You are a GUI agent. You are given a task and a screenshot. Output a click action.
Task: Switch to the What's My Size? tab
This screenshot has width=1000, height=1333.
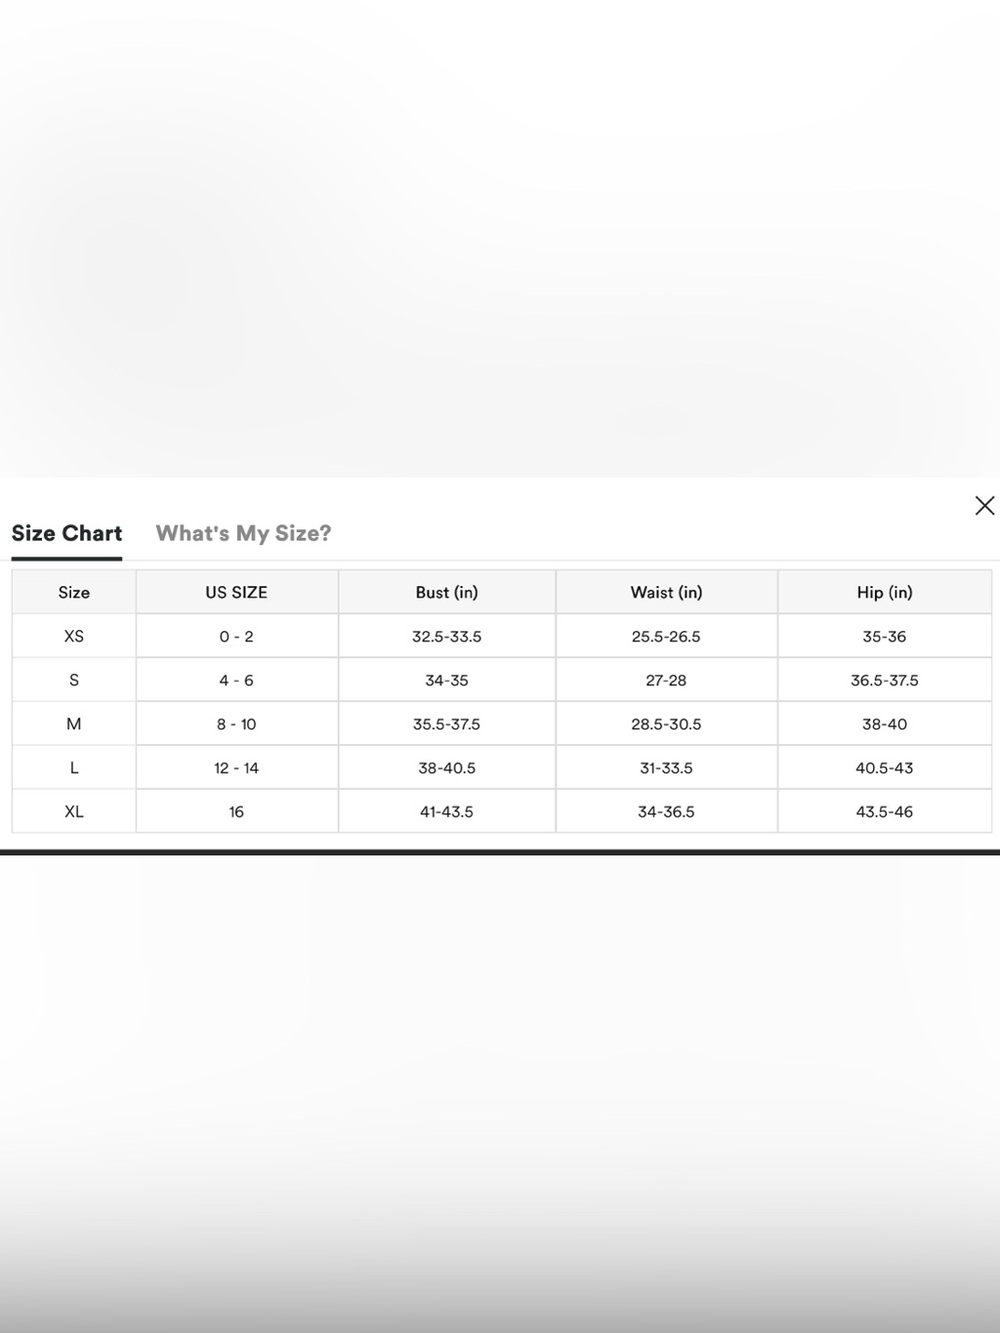[243, 533]
